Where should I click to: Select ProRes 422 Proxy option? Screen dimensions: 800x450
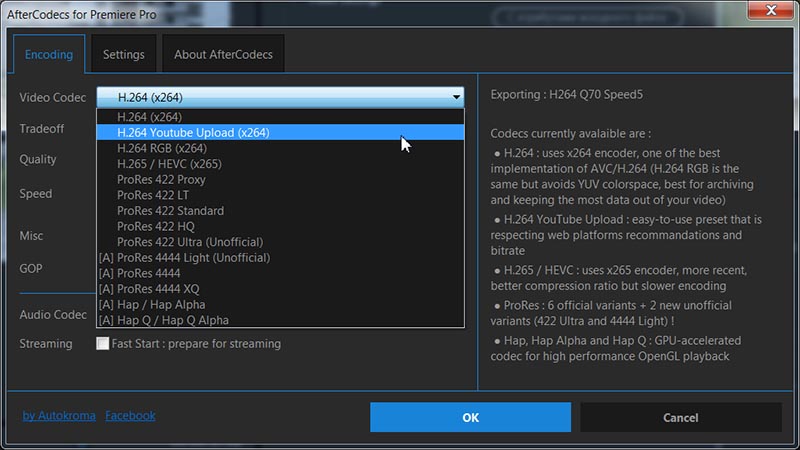280,180
